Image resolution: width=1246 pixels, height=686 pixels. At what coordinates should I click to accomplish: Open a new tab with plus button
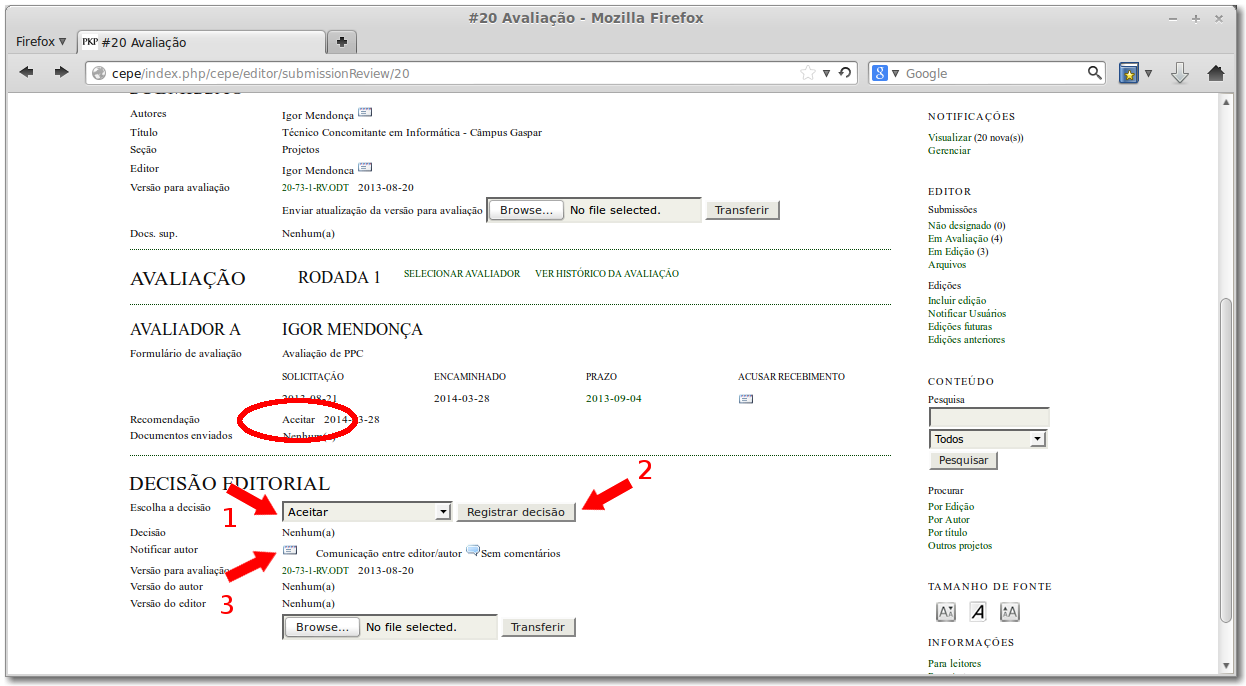(342, 42)
